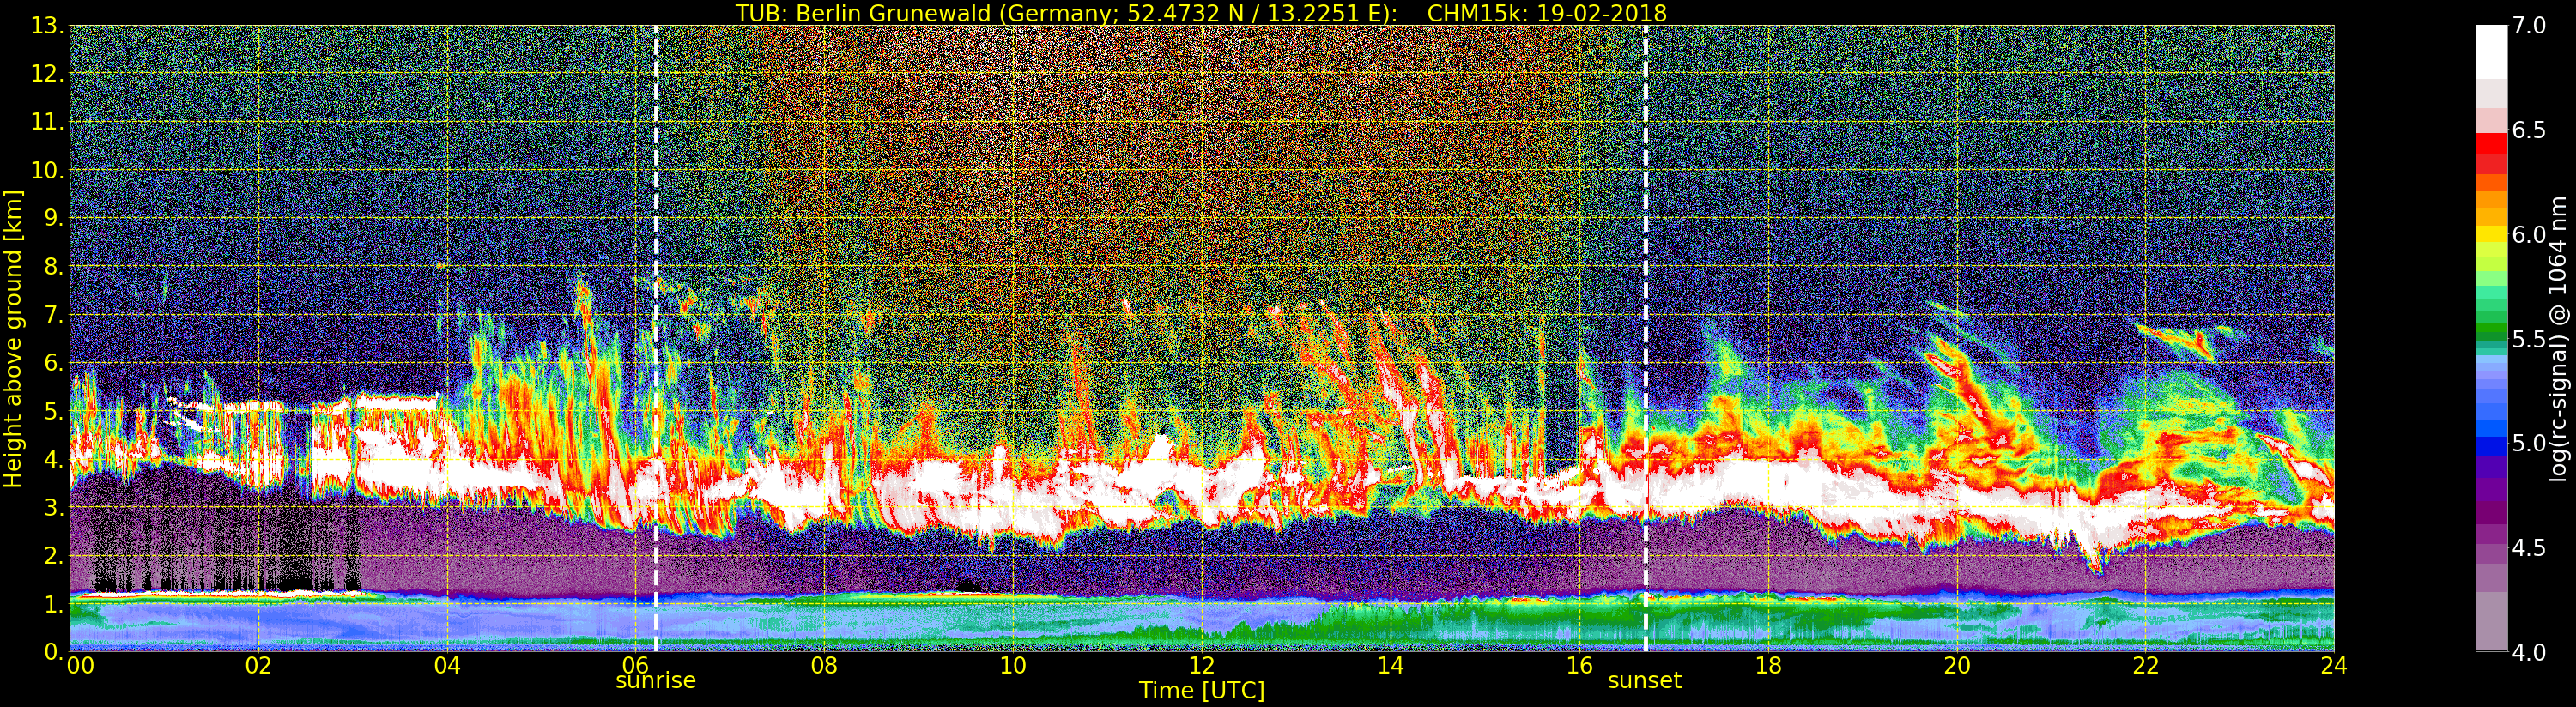Click the time axis tick '12'
Screen dimensions: 2576x707
pos(1201,666)
